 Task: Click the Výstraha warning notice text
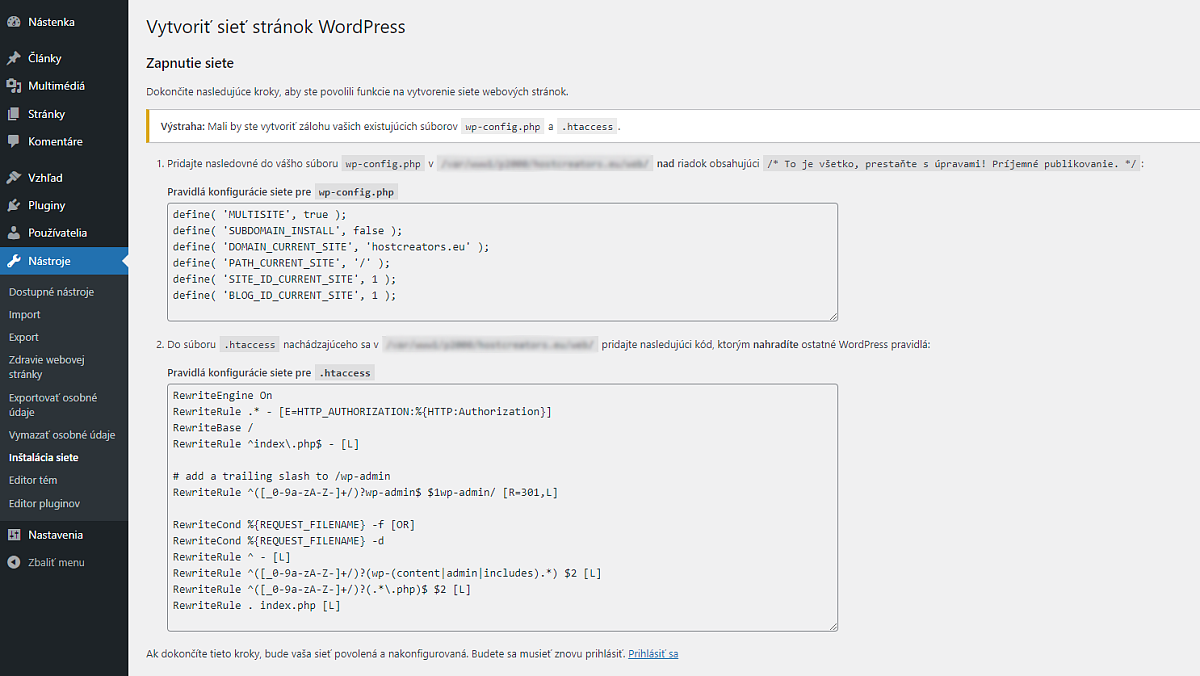click(x=391, y=127)
